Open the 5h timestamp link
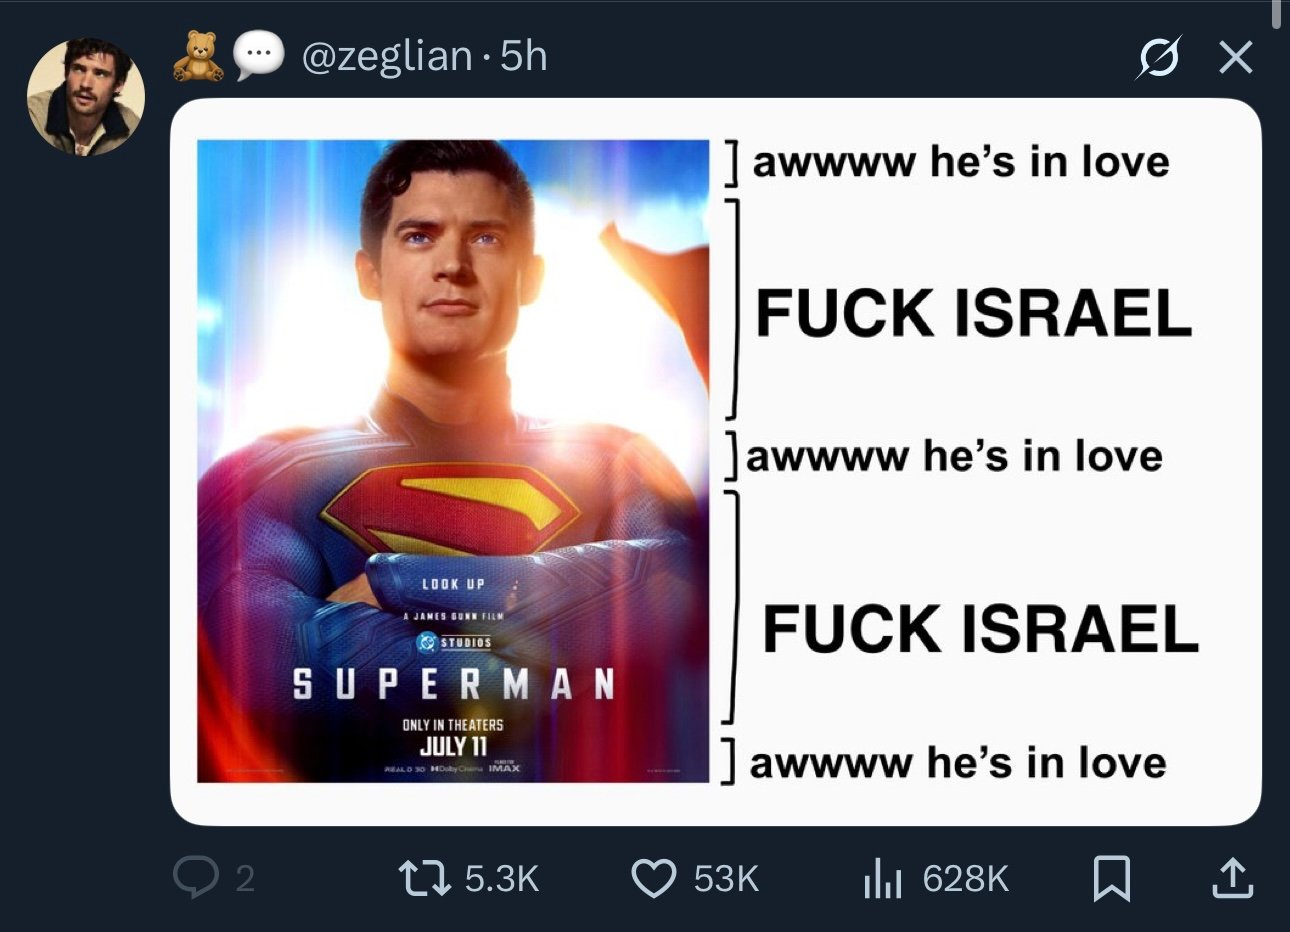The width and height of the screenshot is (1290, 932). coord(523,56)
